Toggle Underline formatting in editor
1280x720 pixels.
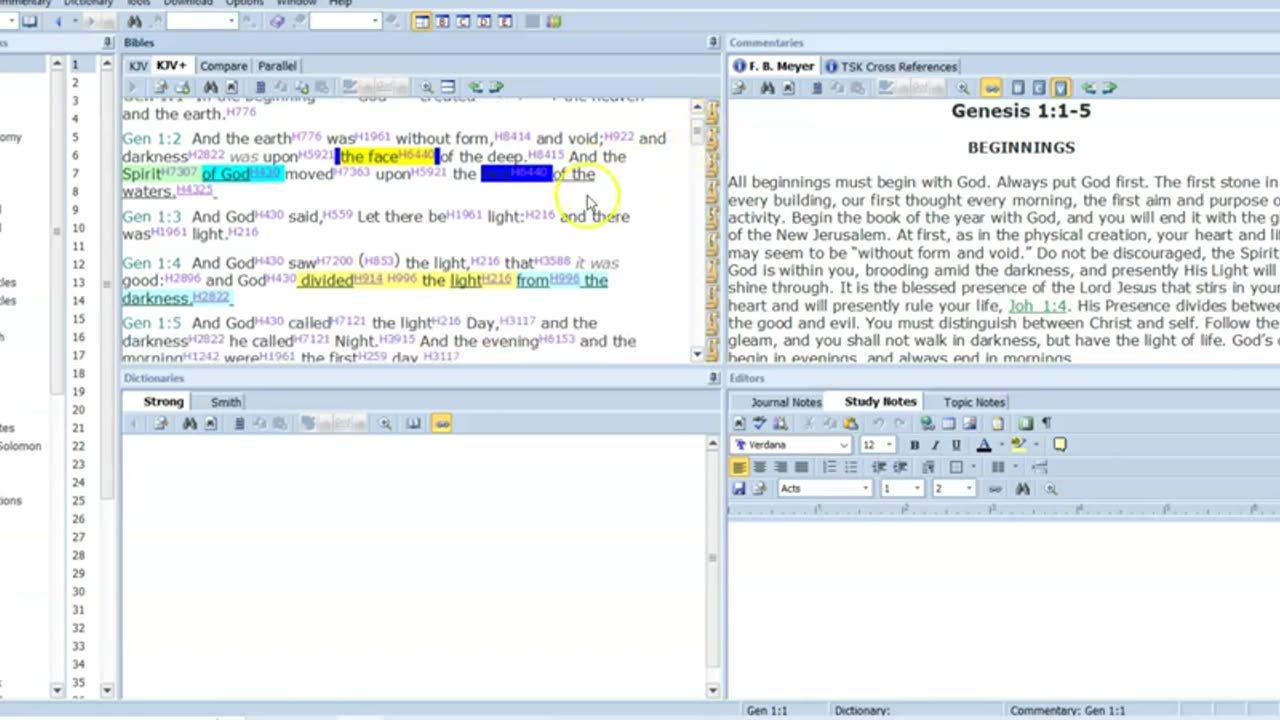click(x=956, y=445)
